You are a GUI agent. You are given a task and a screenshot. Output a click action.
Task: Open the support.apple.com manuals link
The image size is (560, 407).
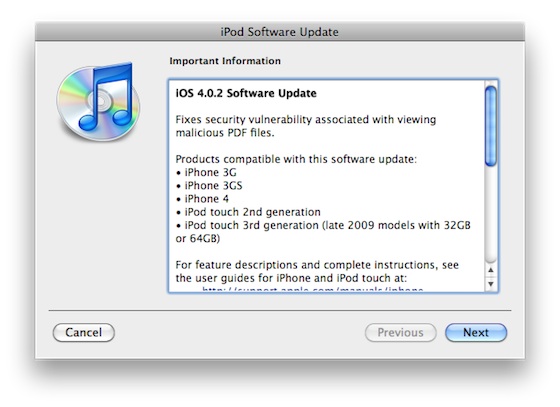click(x=313, y=290)
